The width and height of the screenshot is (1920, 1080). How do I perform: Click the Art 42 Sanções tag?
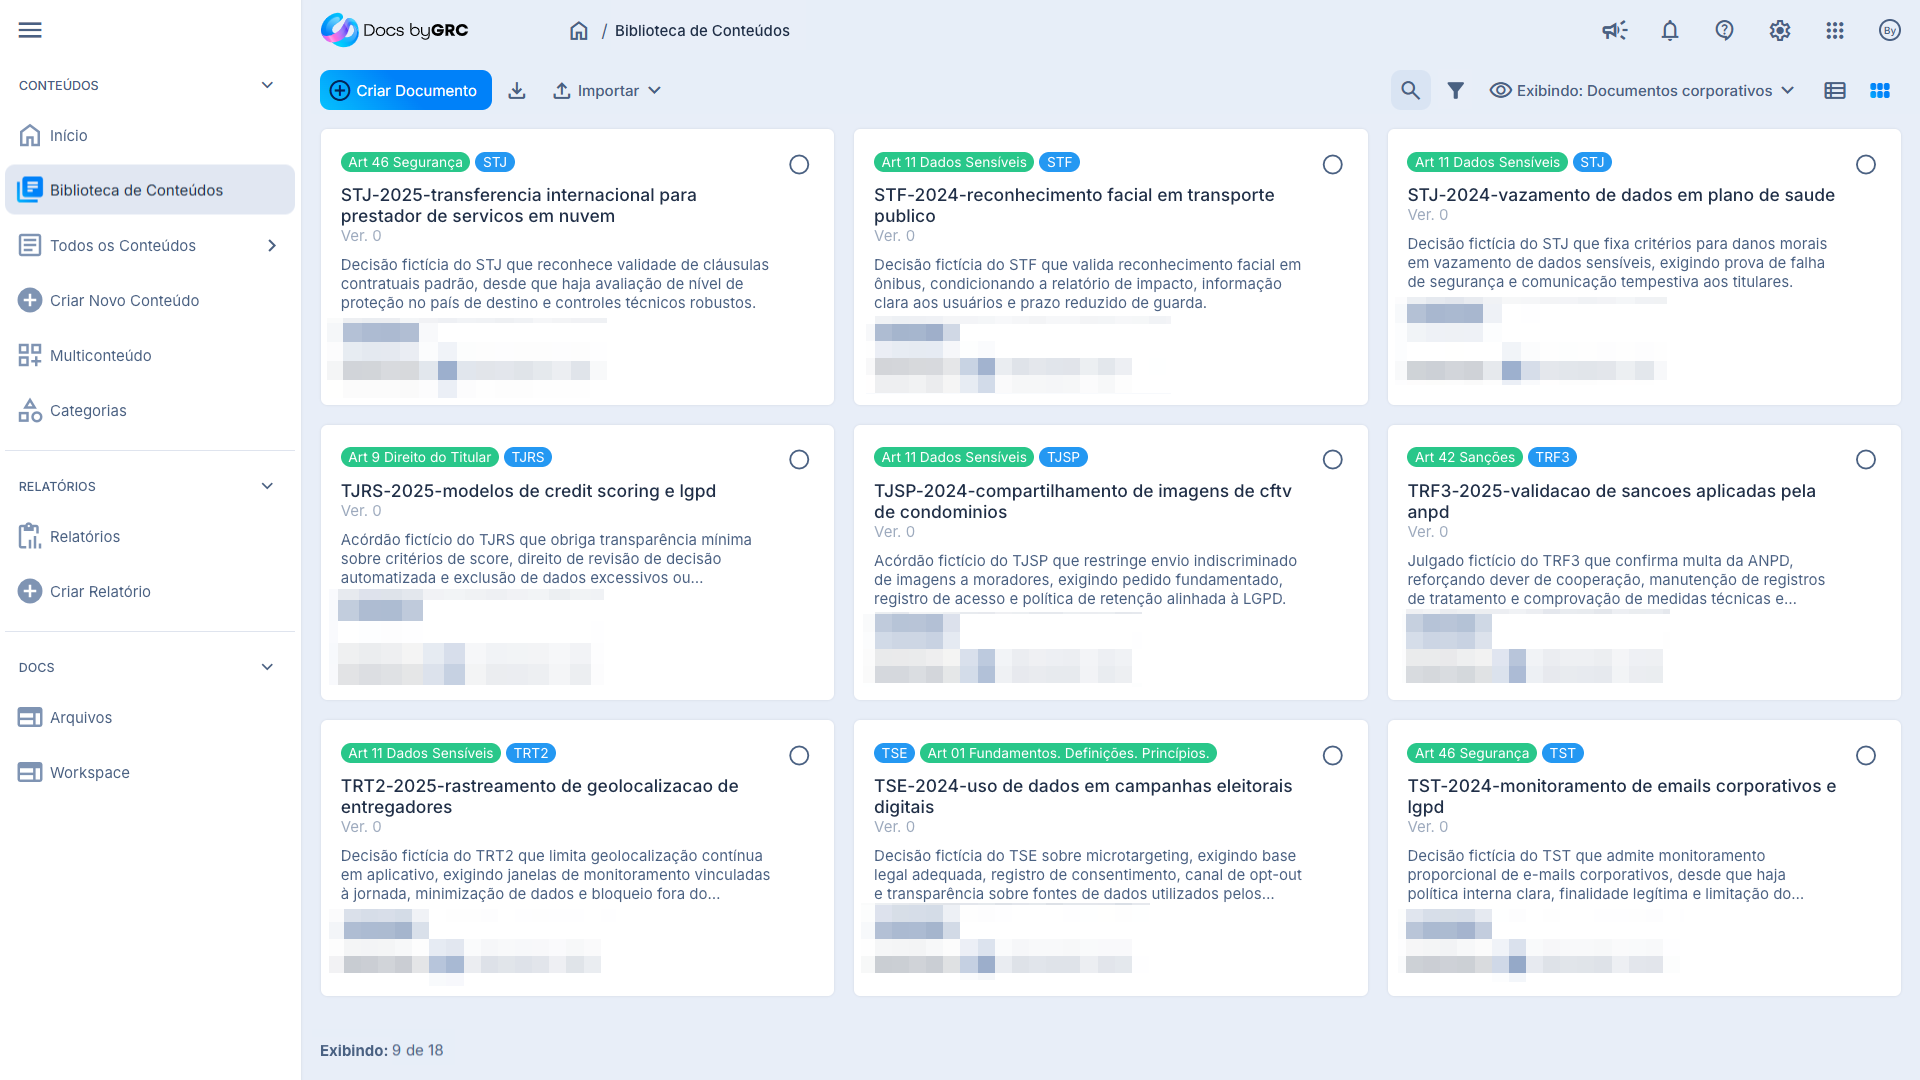point(1464,457)
